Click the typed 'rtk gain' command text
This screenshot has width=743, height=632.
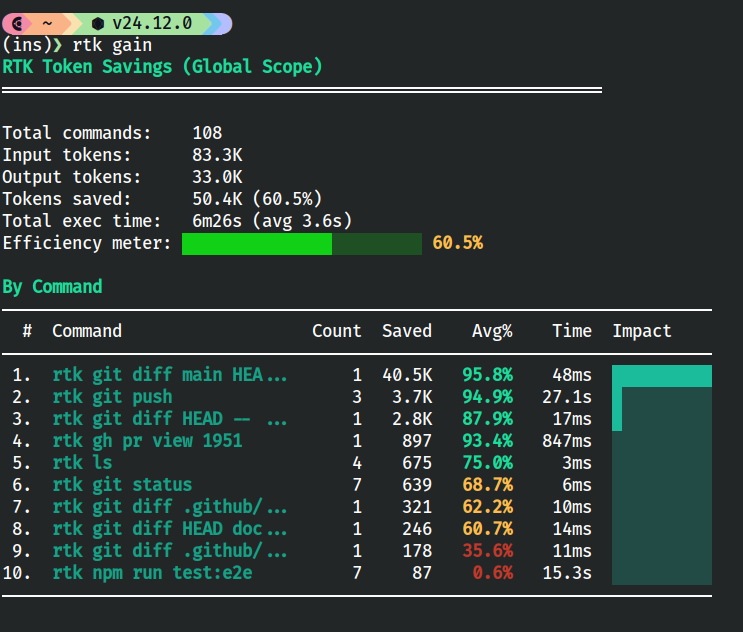click(112, 45)
